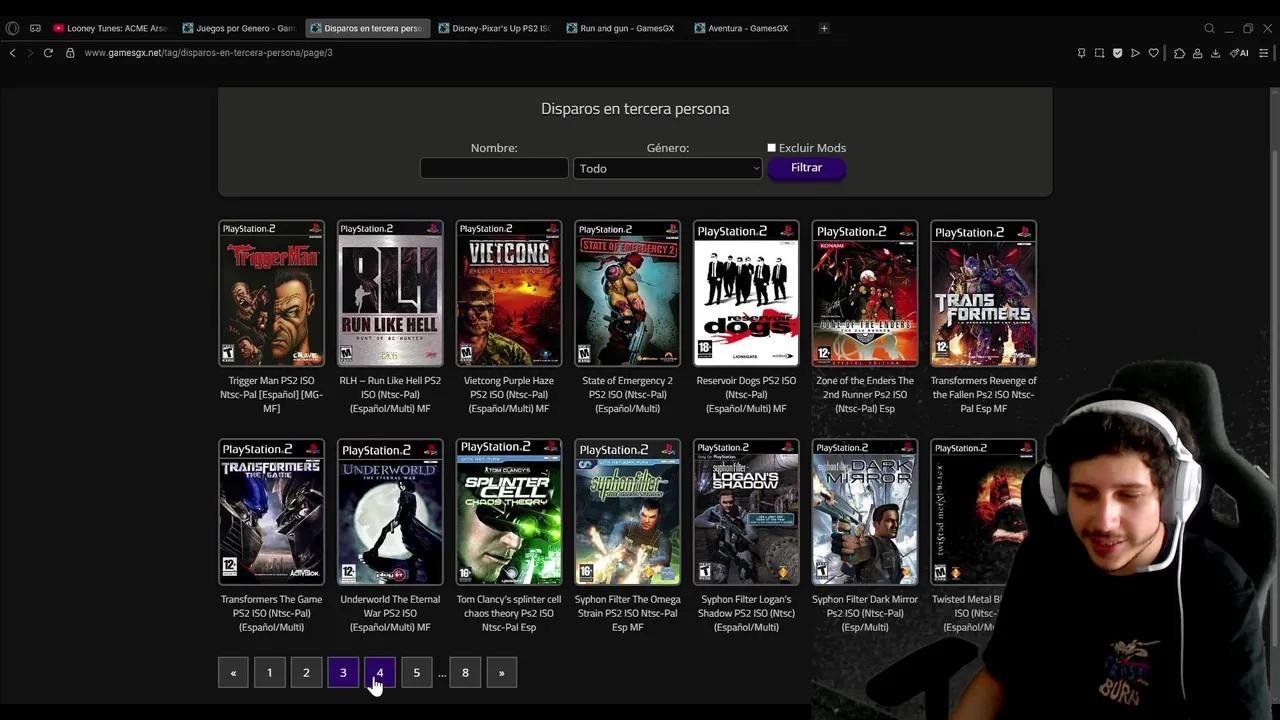Open Trigger Man PS2 ISO title link
The width and height of the screenshot is (1280, 720).
(271, 394)
